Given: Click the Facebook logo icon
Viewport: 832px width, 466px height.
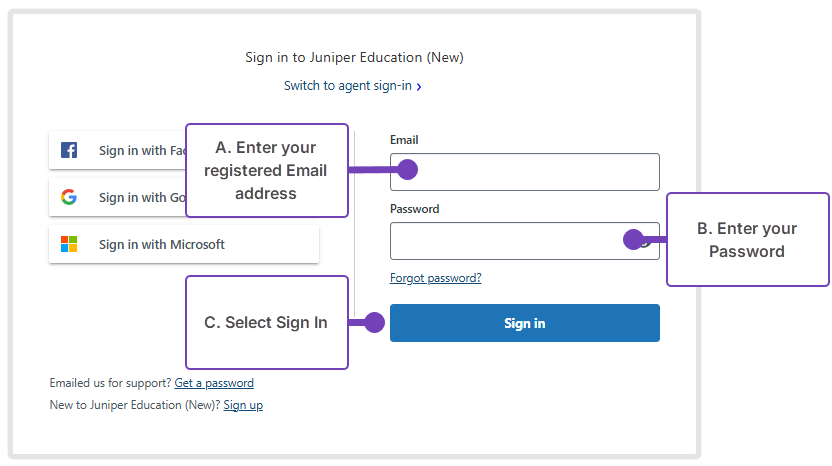Looking at the screenshot, I should pyautogui.click(x=69, y=150).
